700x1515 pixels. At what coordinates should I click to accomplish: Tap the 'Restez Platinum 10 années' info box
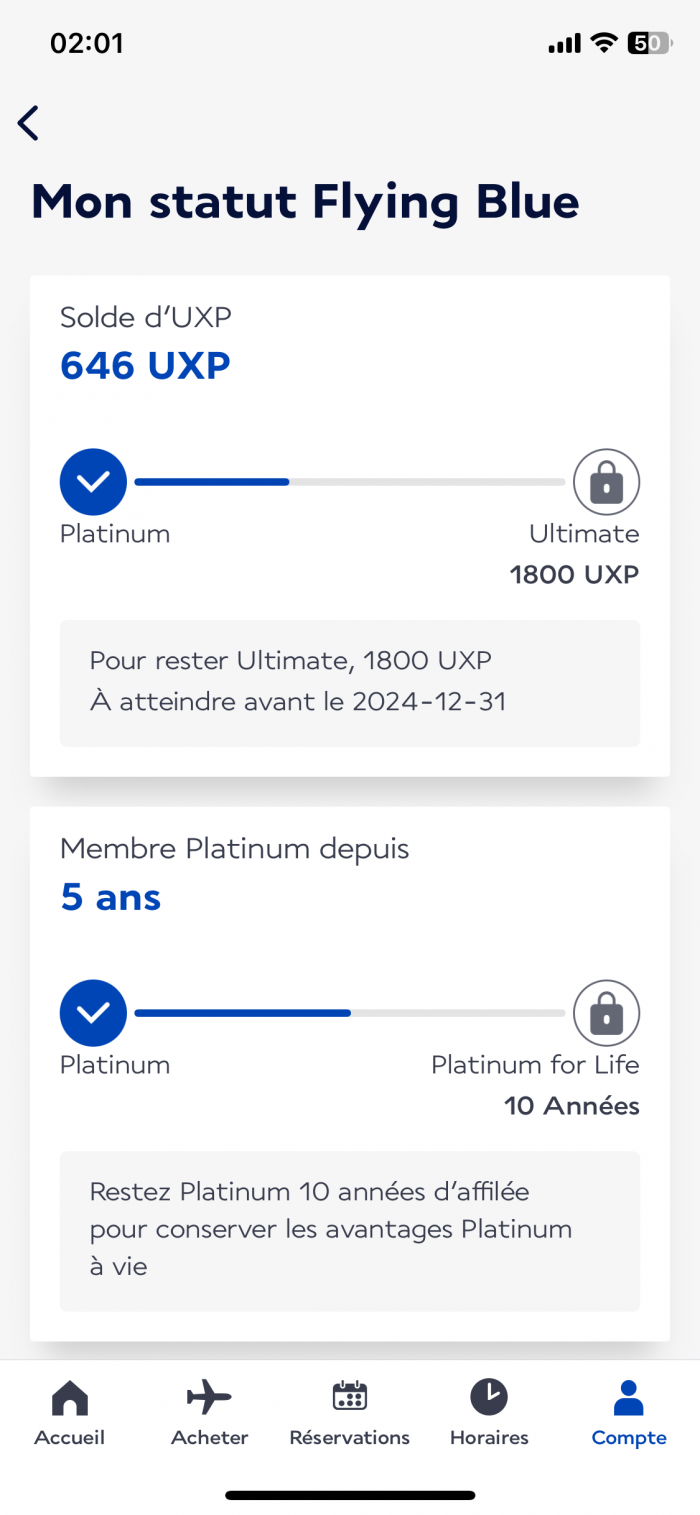350,1231
